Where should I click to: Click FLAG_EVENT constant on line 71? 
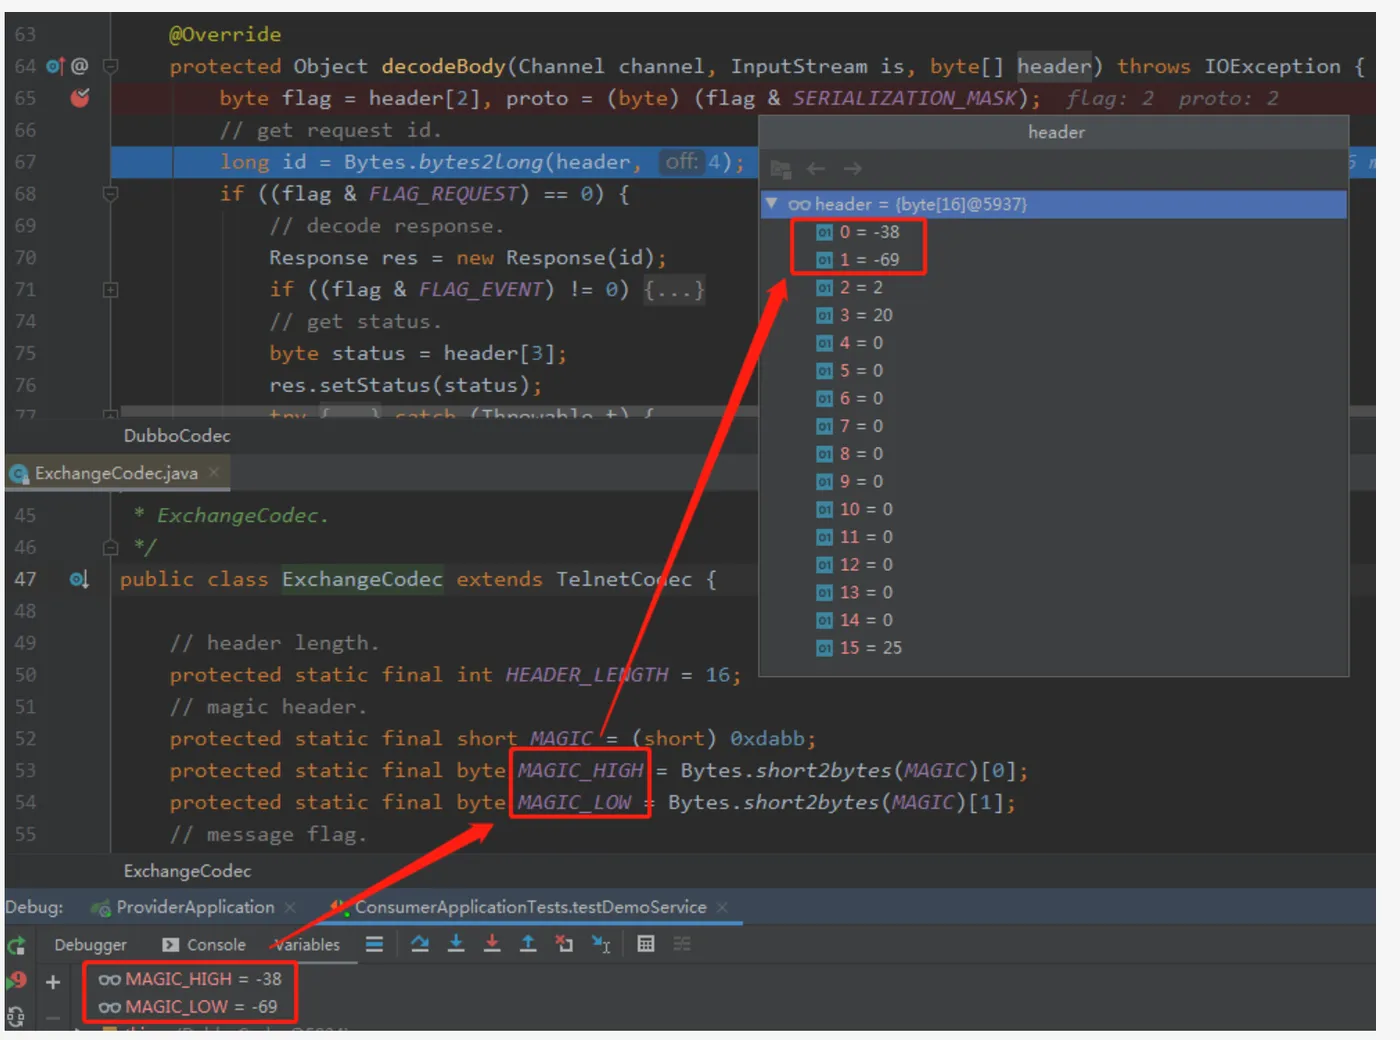click(x=480, y=289)
